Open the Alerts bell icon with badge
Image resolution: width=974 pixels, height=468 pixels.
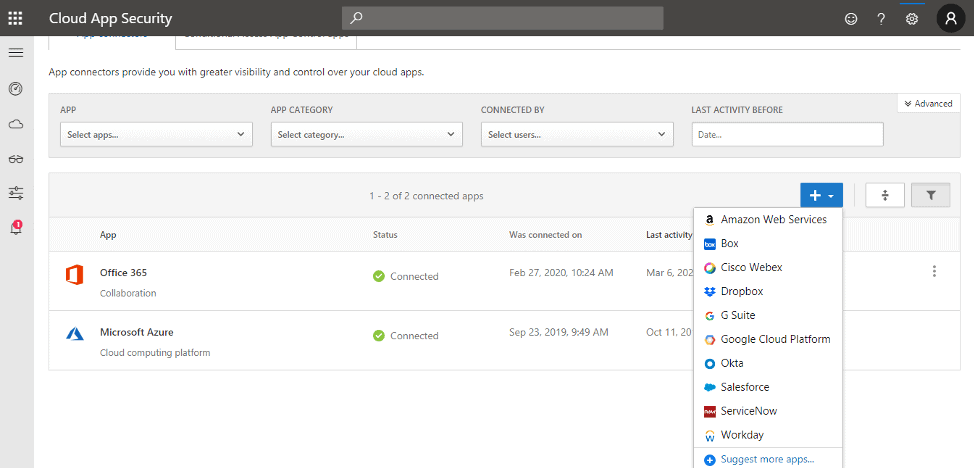[16, 228]
